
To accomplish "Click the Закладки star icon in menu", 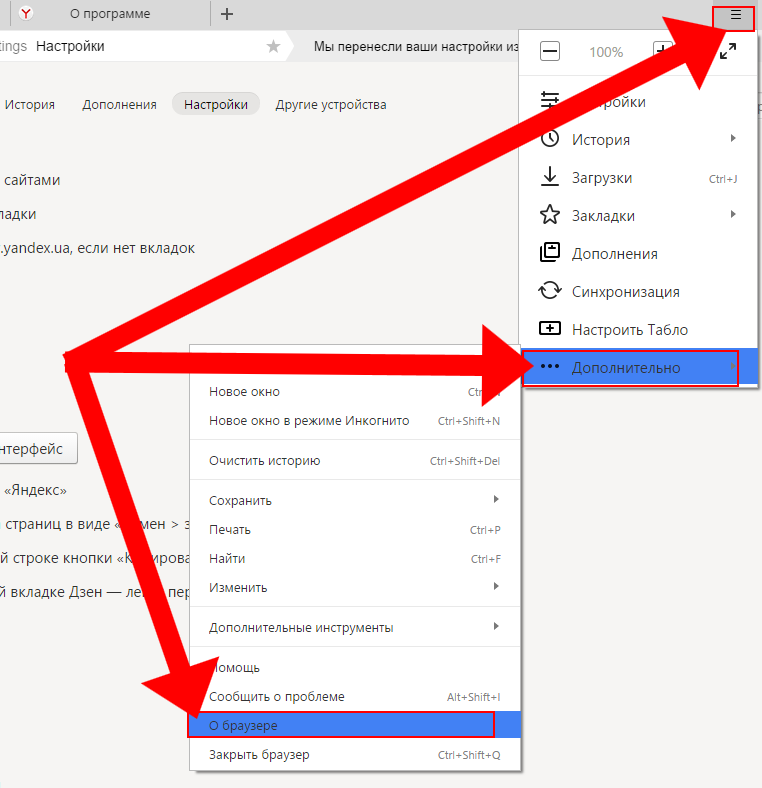I will point(549,215).
